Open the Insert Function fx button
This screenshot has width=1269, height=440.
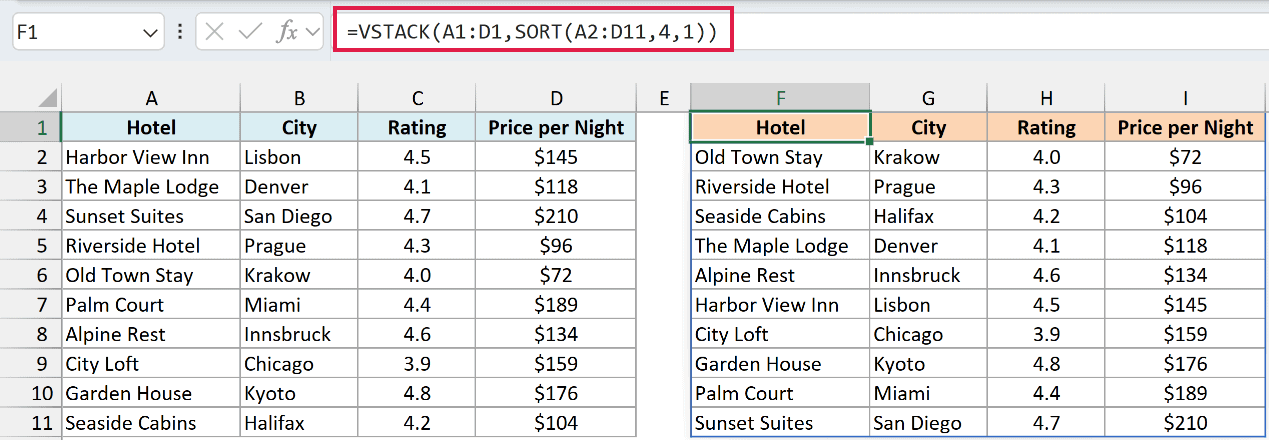[x=287, y=32]
